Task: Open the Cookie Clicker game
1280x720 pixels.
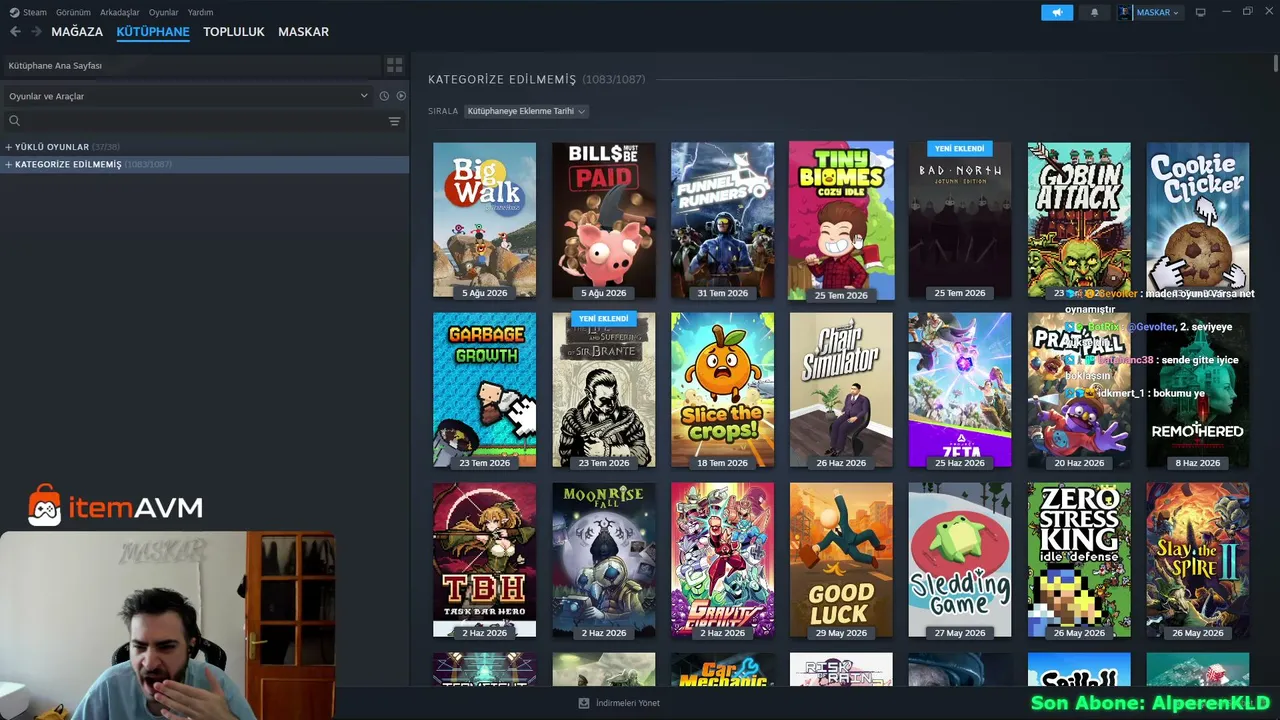Action: pos(1198,220)
